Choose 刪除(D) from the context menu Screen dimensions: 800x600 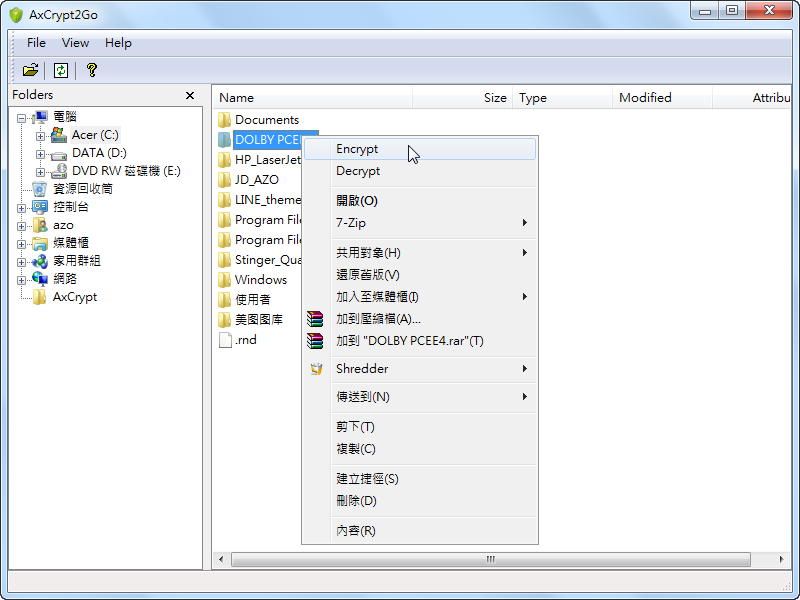(419, 501)
